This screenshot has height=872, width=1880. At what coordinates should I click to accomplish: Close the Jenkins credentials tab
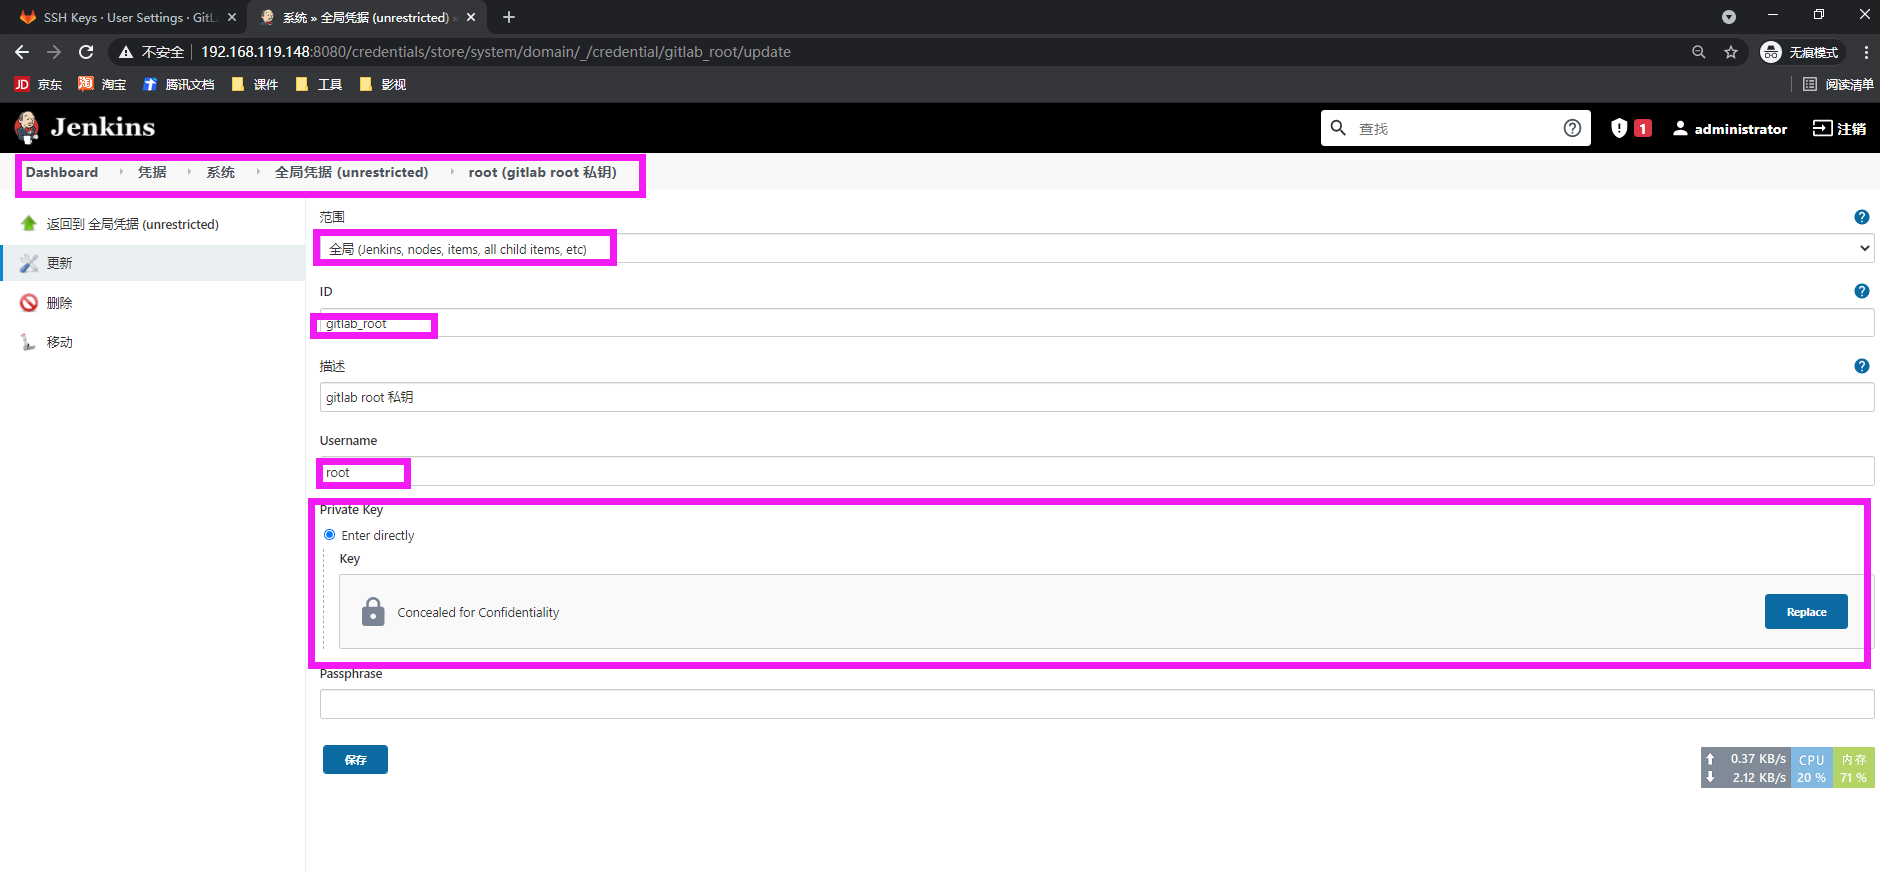click(471, 17)
